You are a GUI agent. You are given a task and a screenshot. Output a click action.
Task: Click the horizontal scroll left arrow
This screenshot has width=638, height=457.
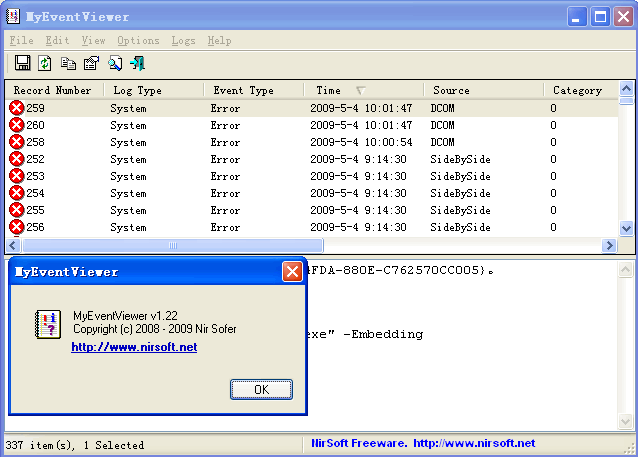pyautogui.click(x=13, y=245)
